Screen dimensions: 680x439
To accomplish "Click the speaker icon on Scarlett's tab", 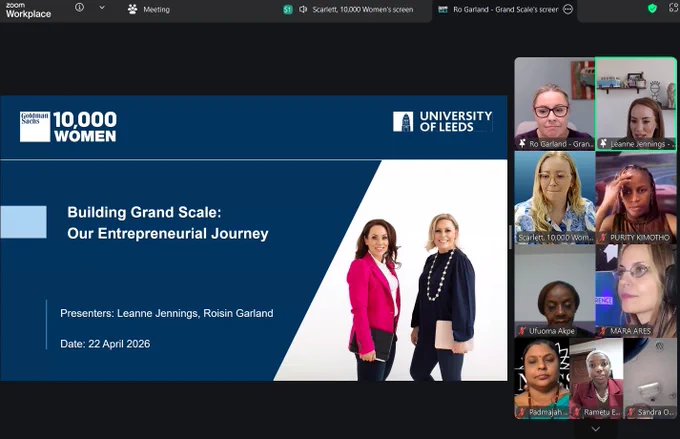I will pyautogui.click(x=303, y=9).
